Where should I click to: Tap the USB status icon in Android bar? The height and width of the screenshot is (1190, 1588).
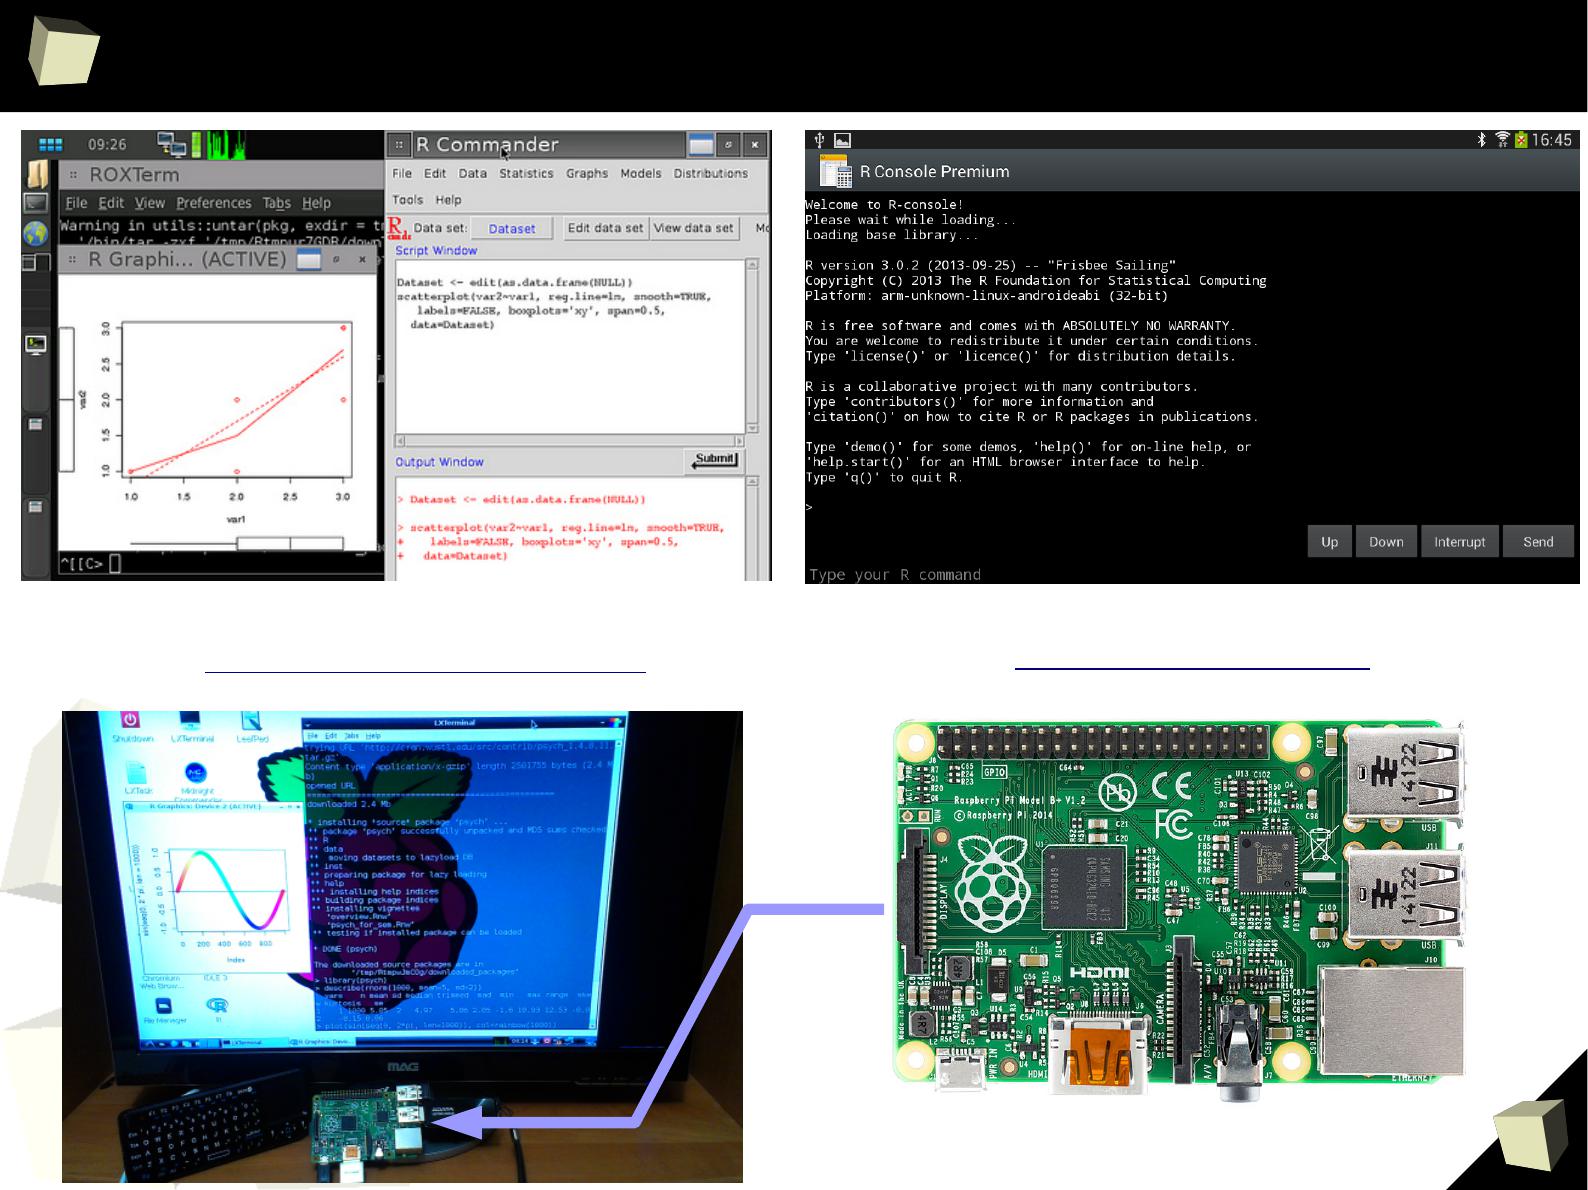pos(819,140)
